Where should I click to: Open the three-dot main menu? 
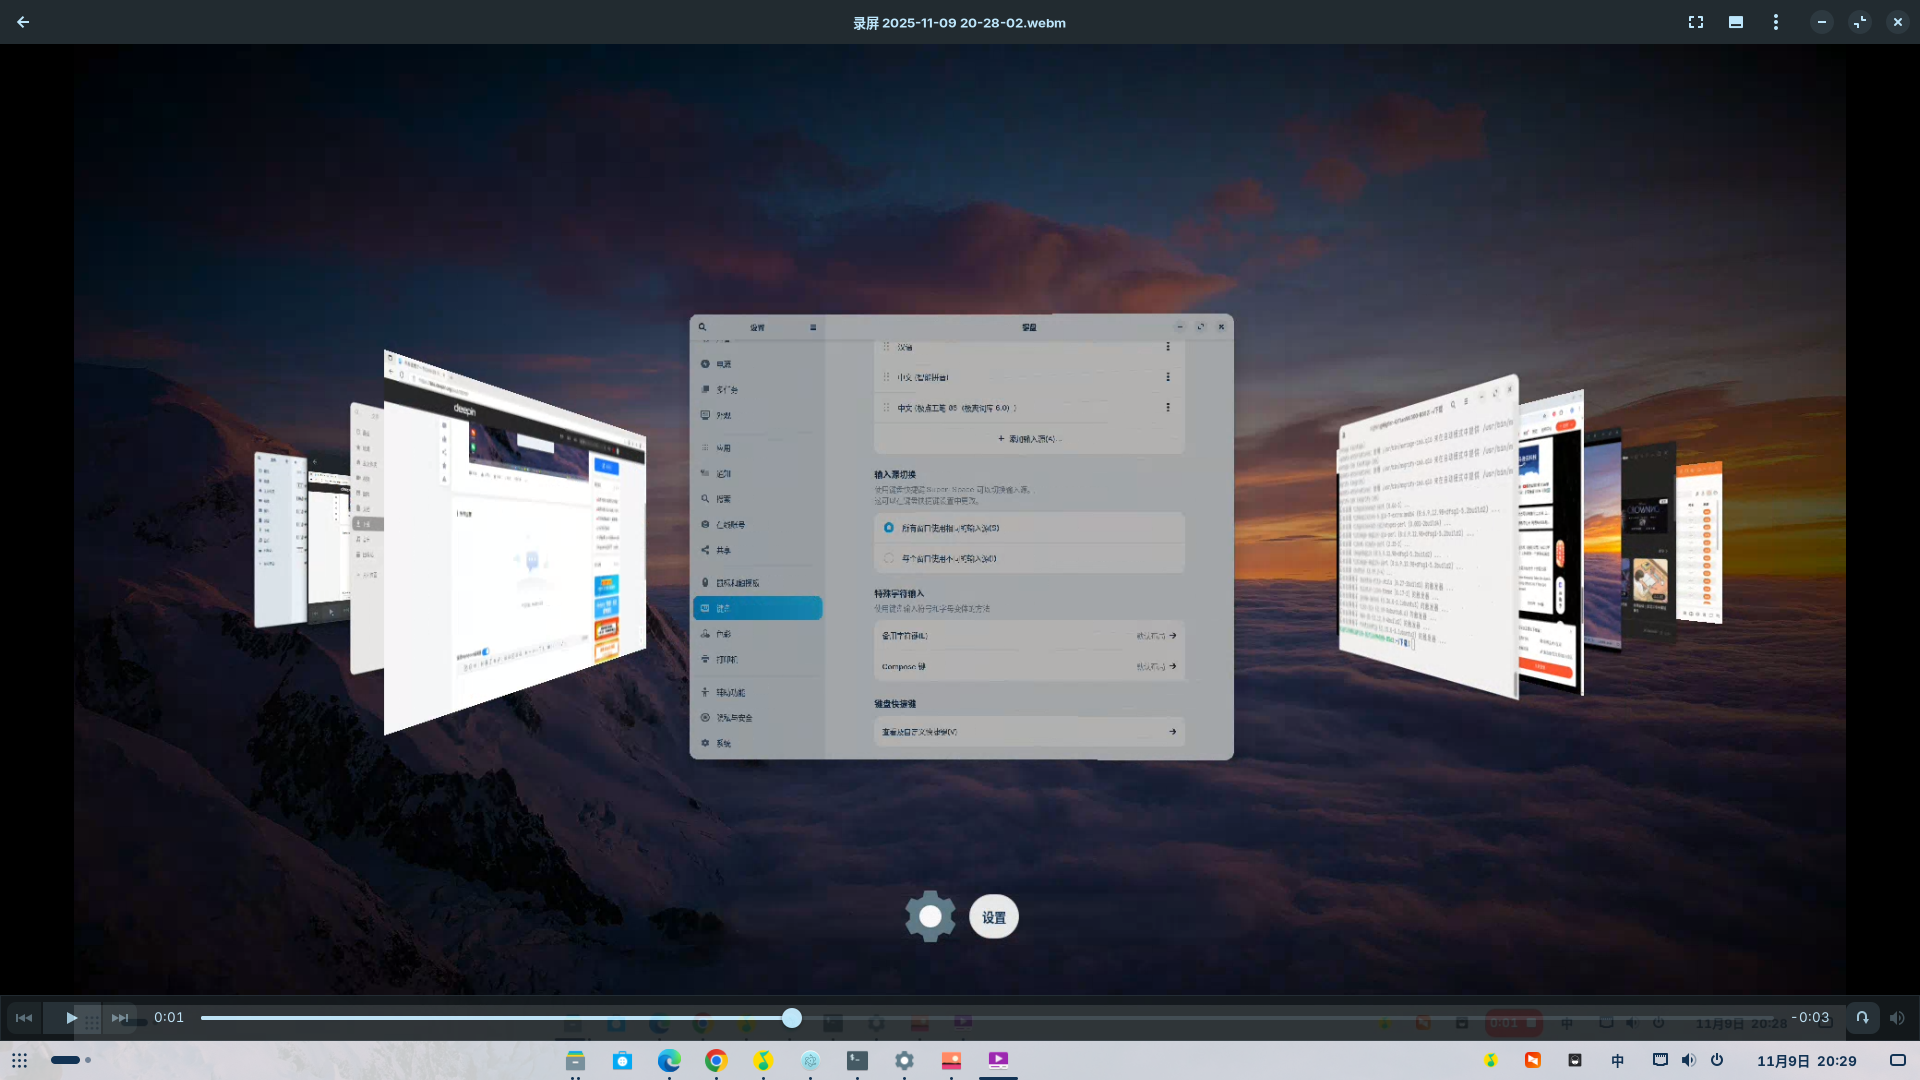coord(1776,22)
